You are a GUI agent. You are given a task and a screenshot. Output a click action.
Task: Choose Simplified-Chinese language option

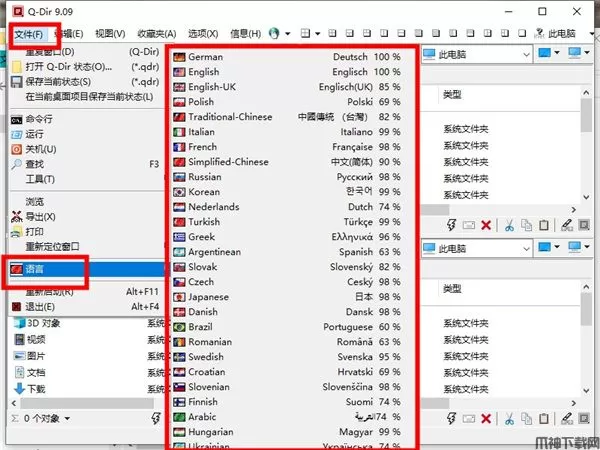(287, 162)
